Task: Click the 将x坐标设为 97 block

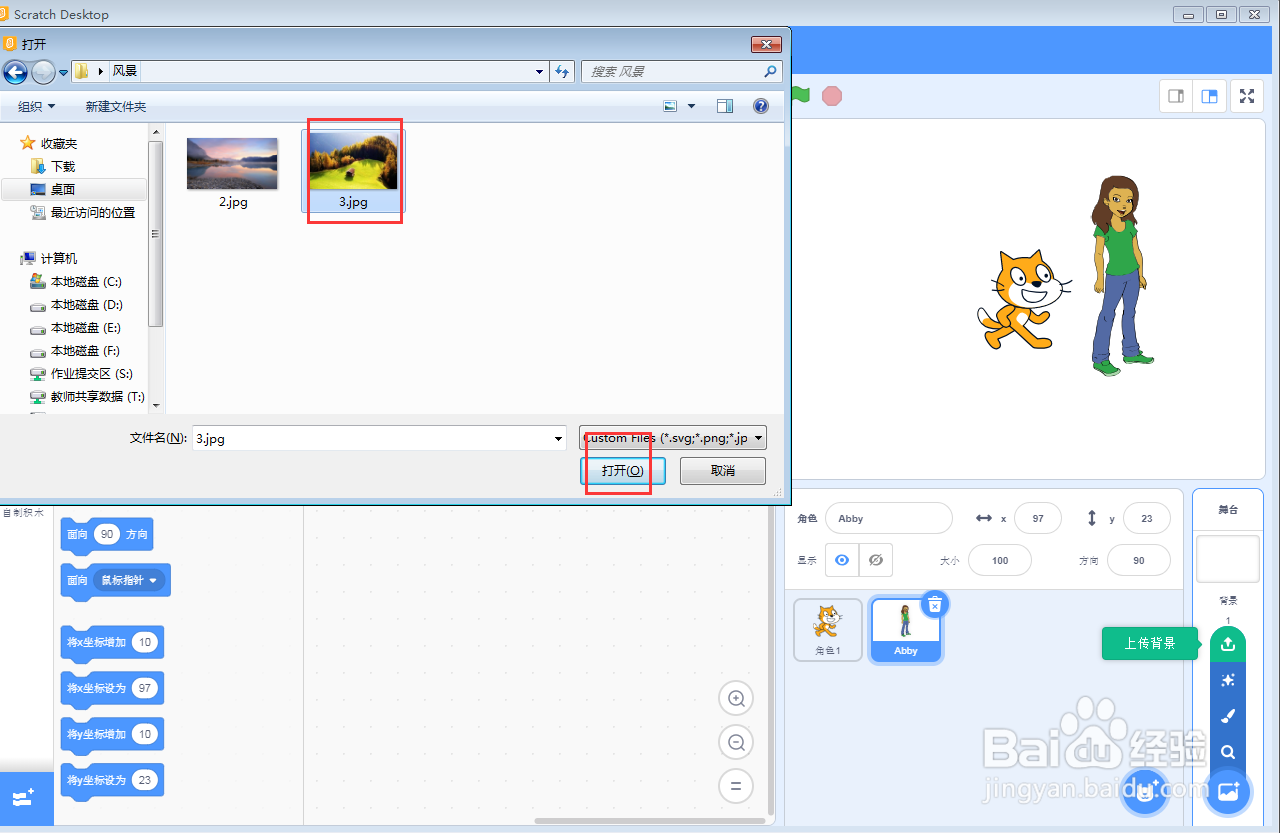Action: tap(112, 688)
